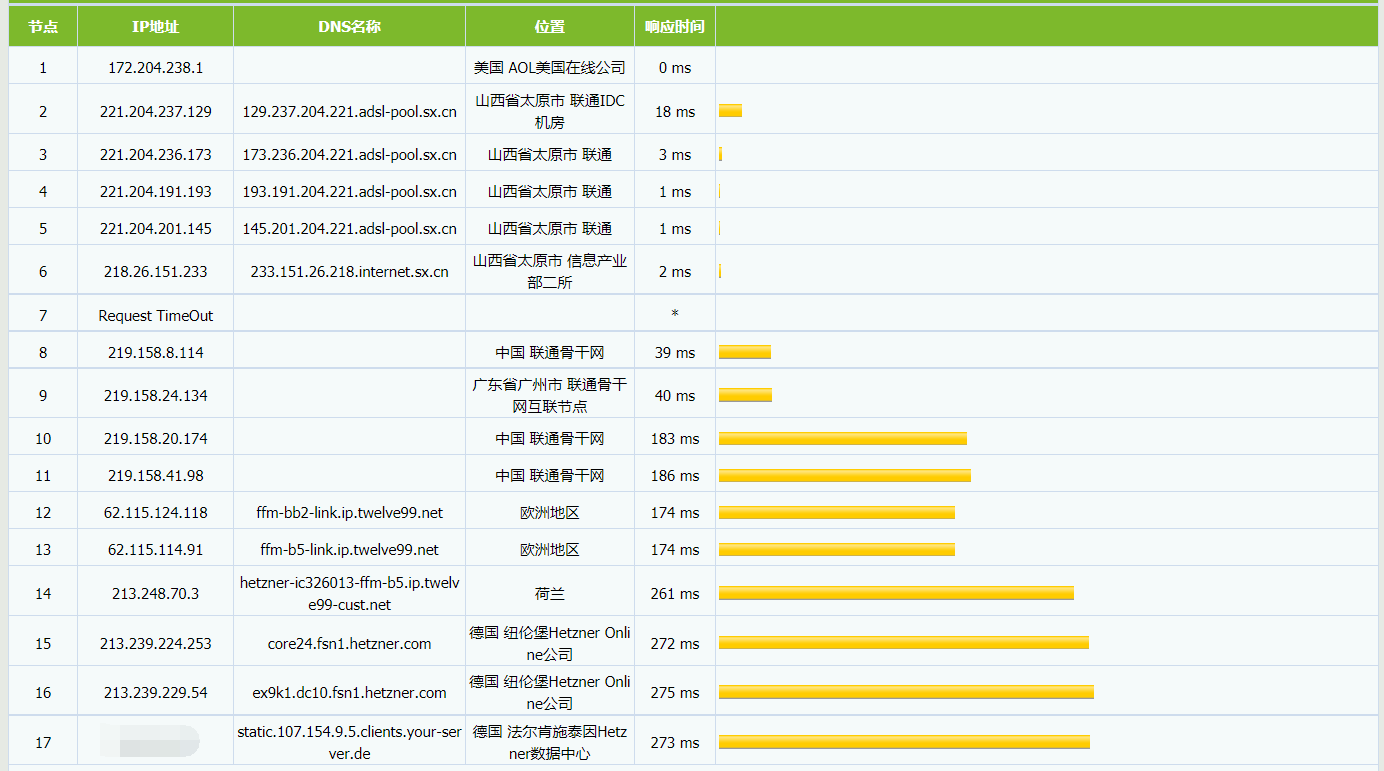Click the 18 ms response bar
This screenshot has height=771, width=1384.
(x=730, y=111)
